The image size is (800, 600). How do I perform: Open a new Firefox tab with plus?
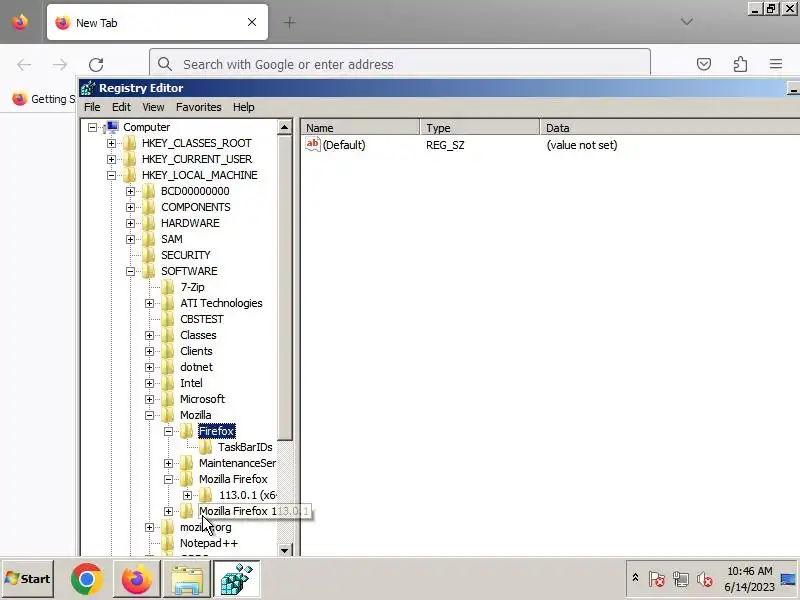(289, 22)
